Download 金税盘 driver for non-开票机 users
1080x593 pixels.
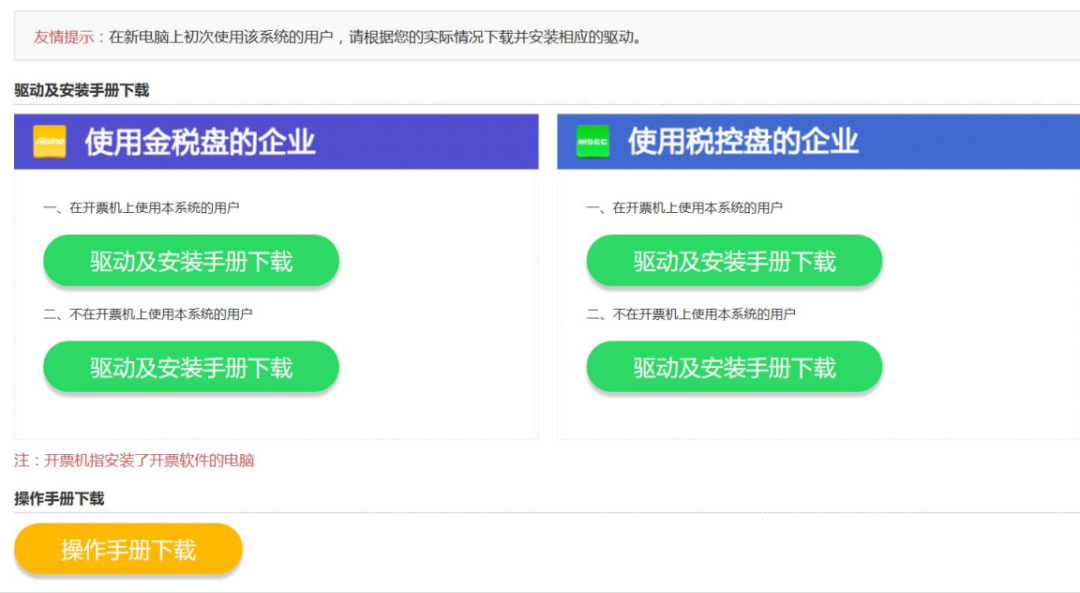pos(191,366)
